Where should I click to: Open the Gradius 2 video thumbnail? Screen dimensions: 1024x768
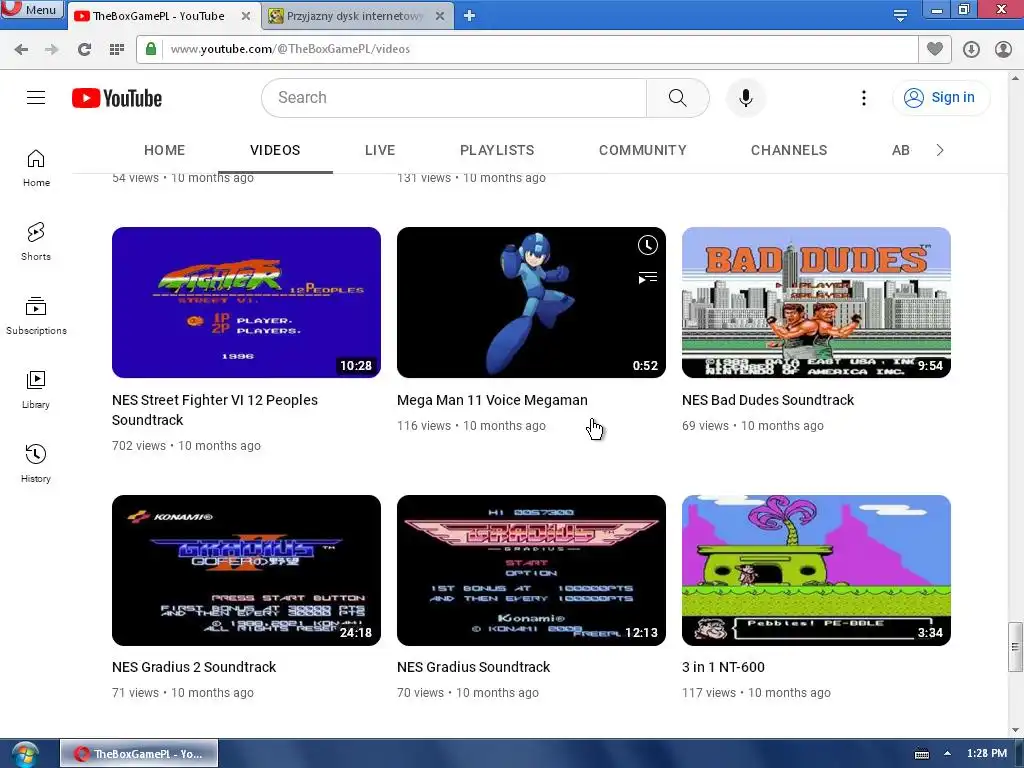246,570
